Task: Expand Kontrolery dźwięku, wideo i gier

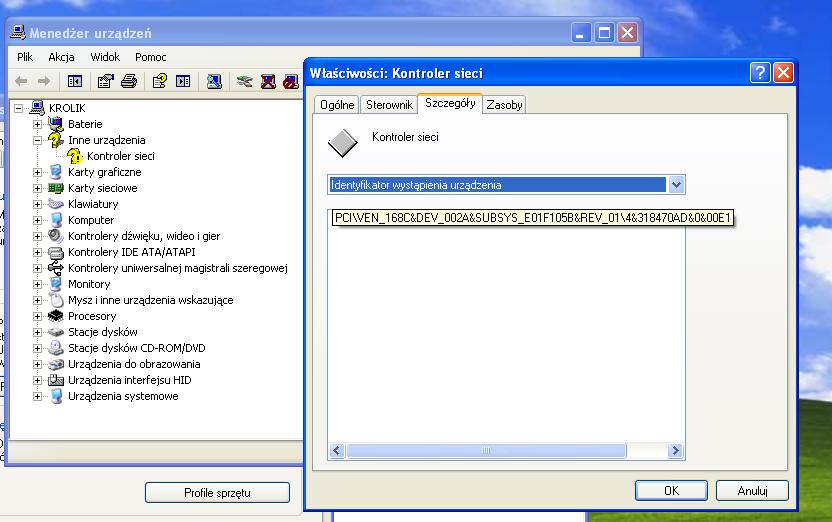Action: (37, 236)
